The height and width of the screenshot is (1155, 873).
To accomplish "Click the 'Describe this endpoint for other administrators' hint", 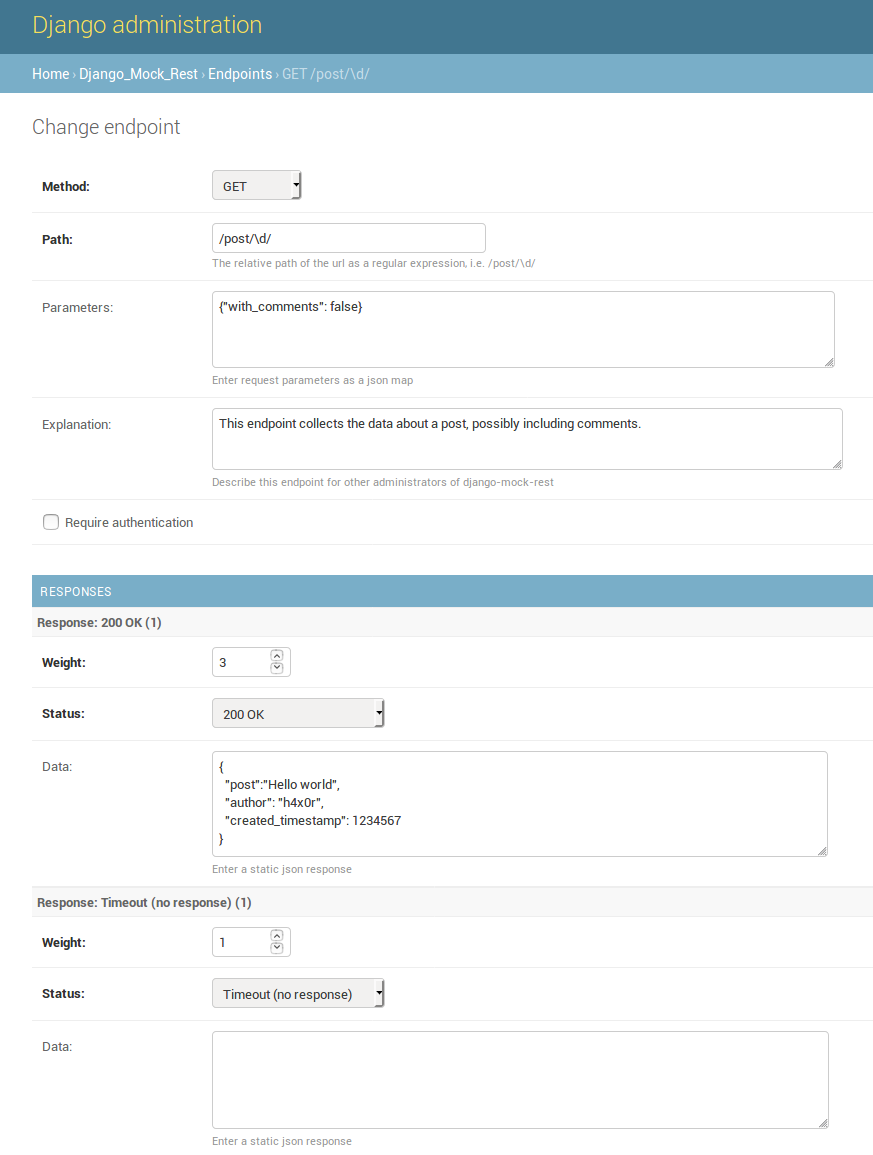I will pos(383,482).
